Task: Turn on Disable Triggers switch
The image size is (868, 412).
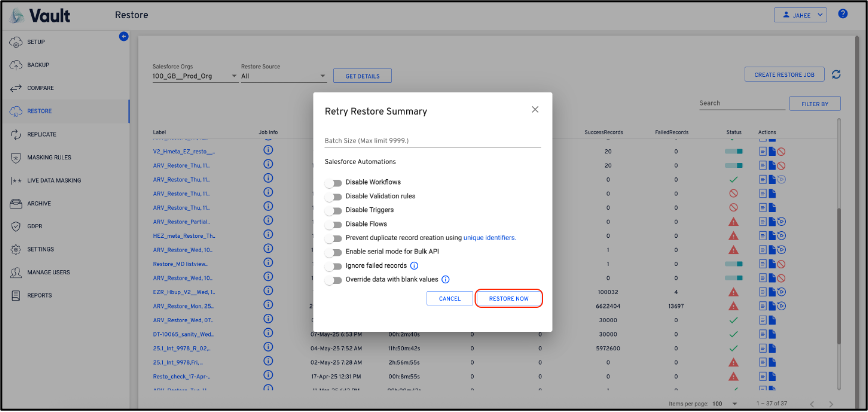Action: 333,210
